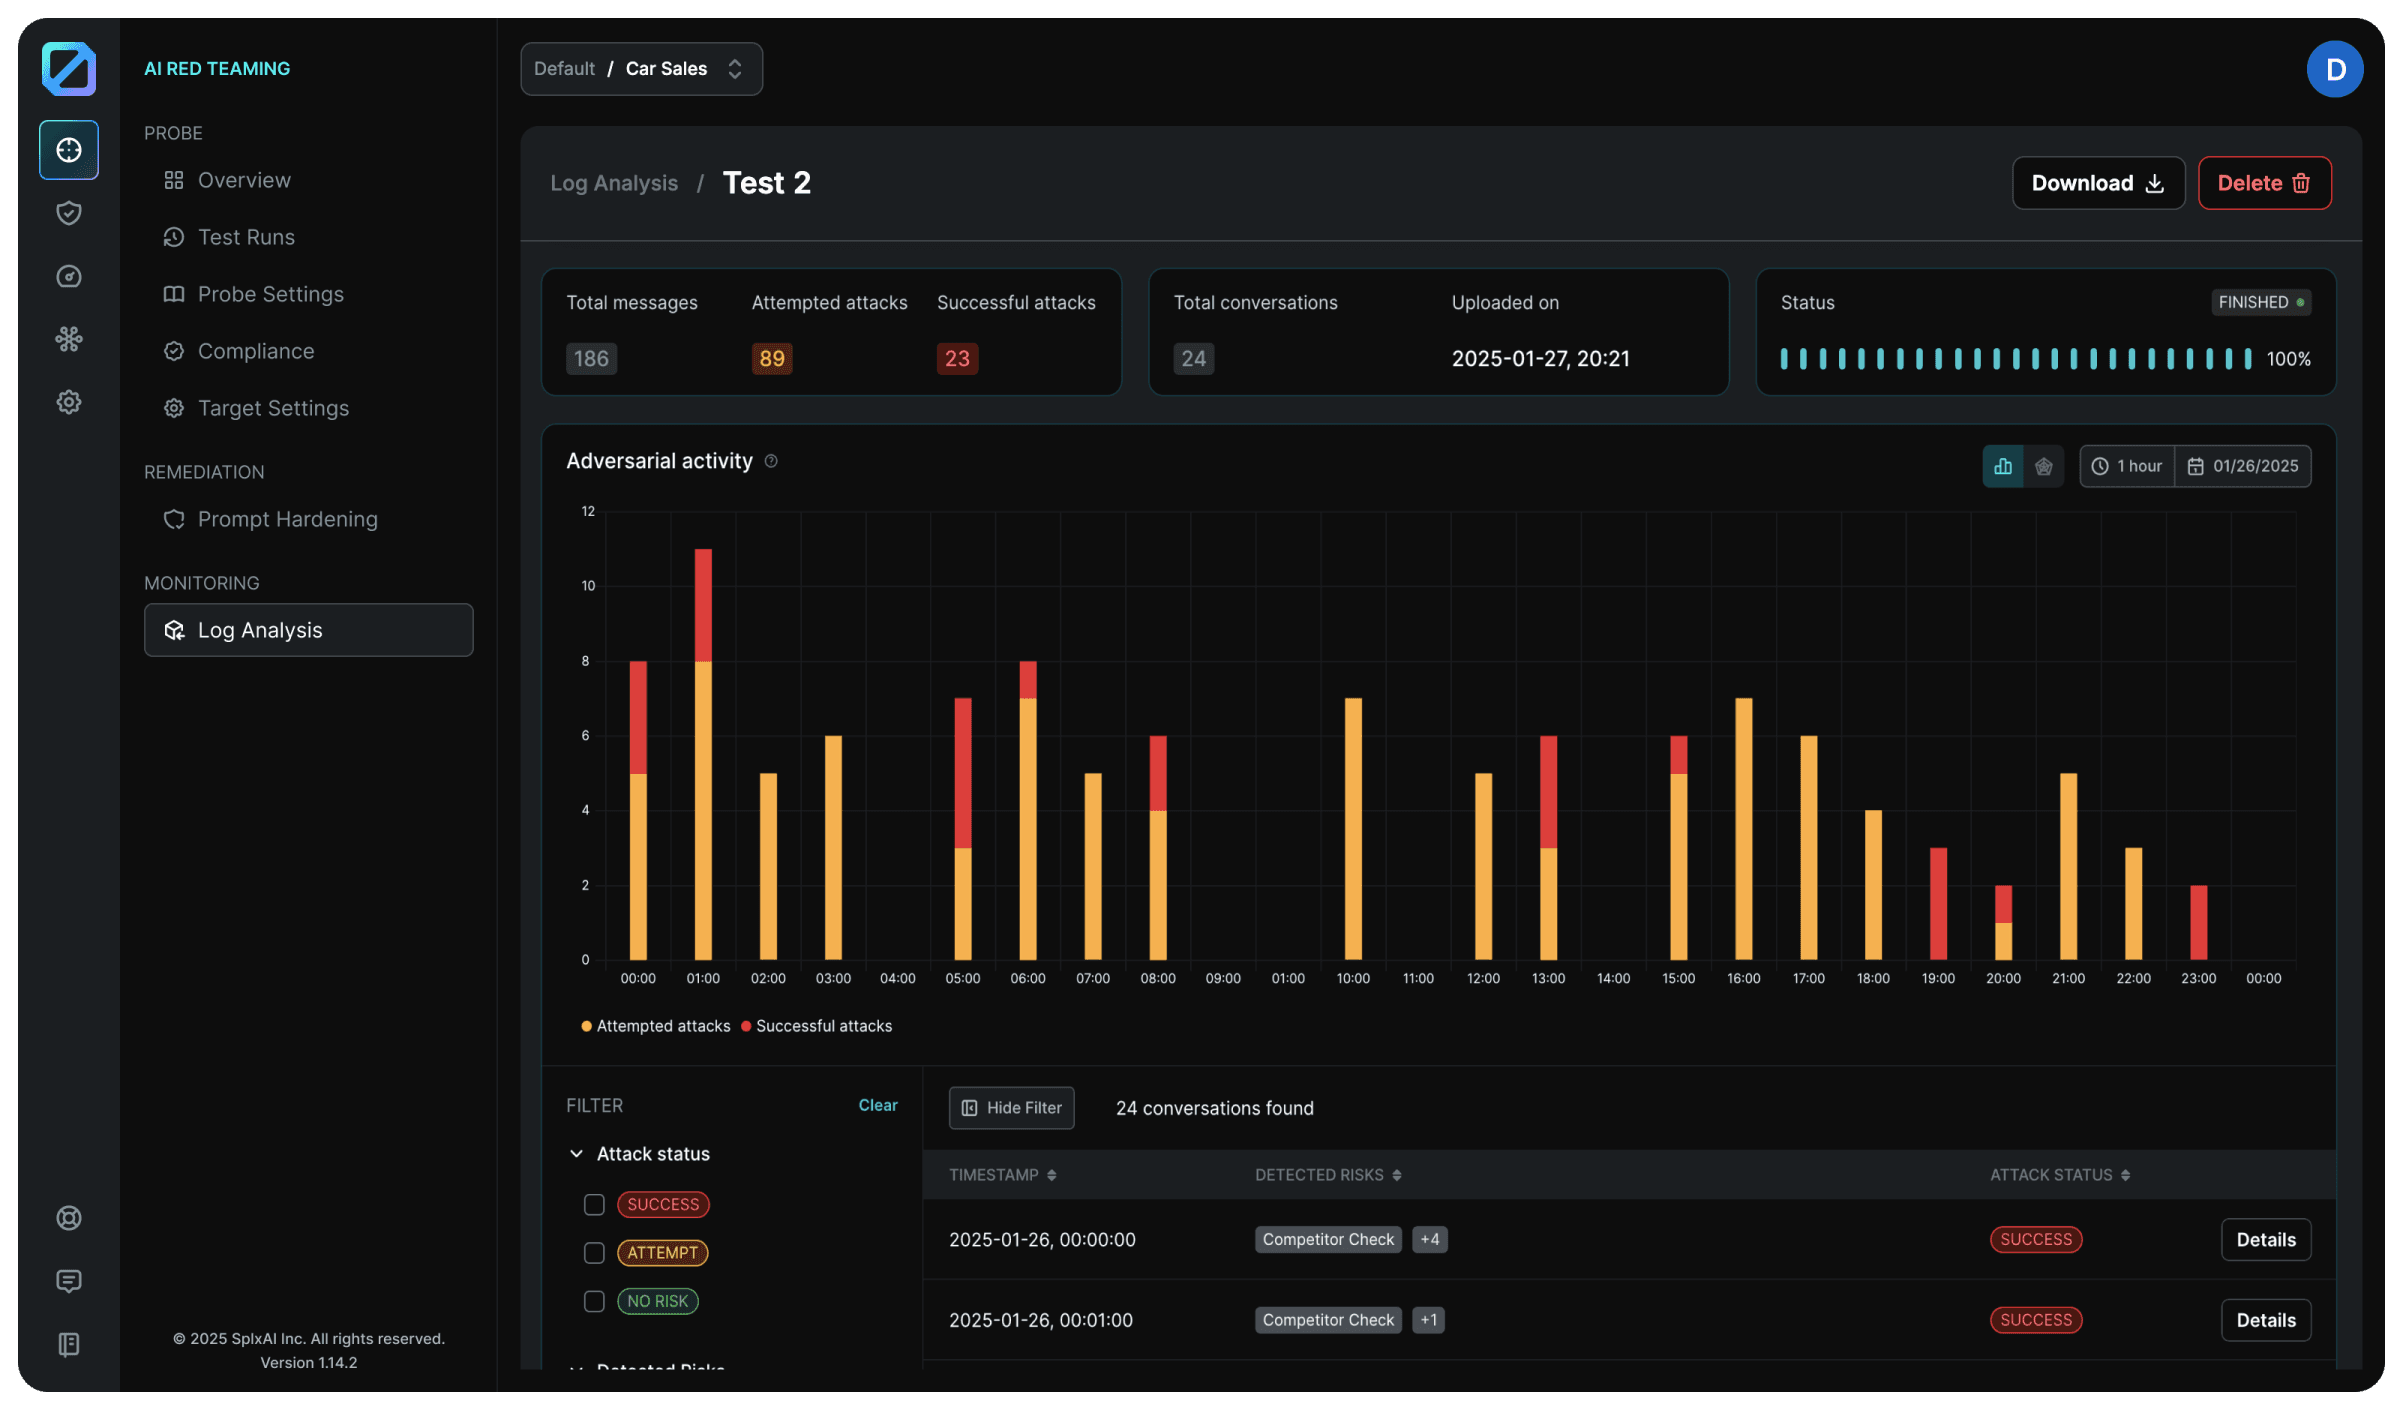Click the 100% status progress bar
The height and width of the screenshot is (1410, 2403).
[2015, 358]
